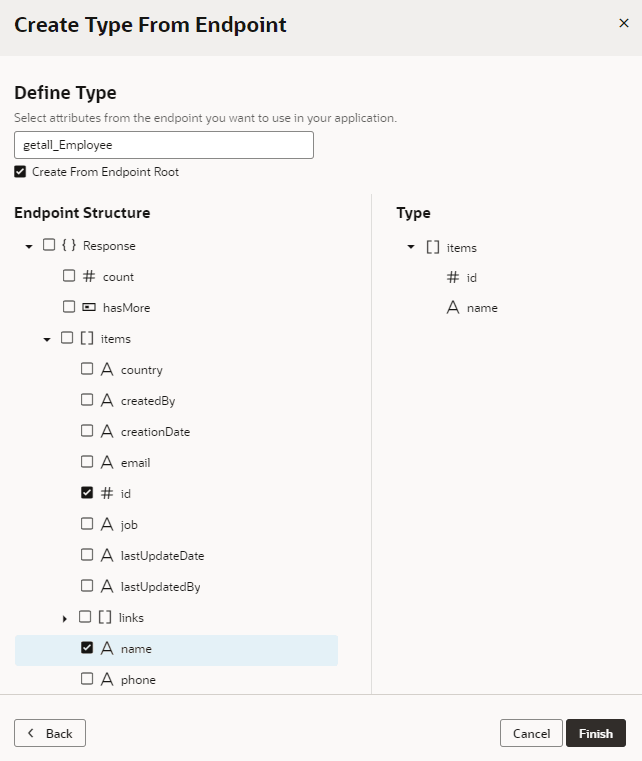Click the type name input field
Screen dimensions: 642x761
point(164,145)
